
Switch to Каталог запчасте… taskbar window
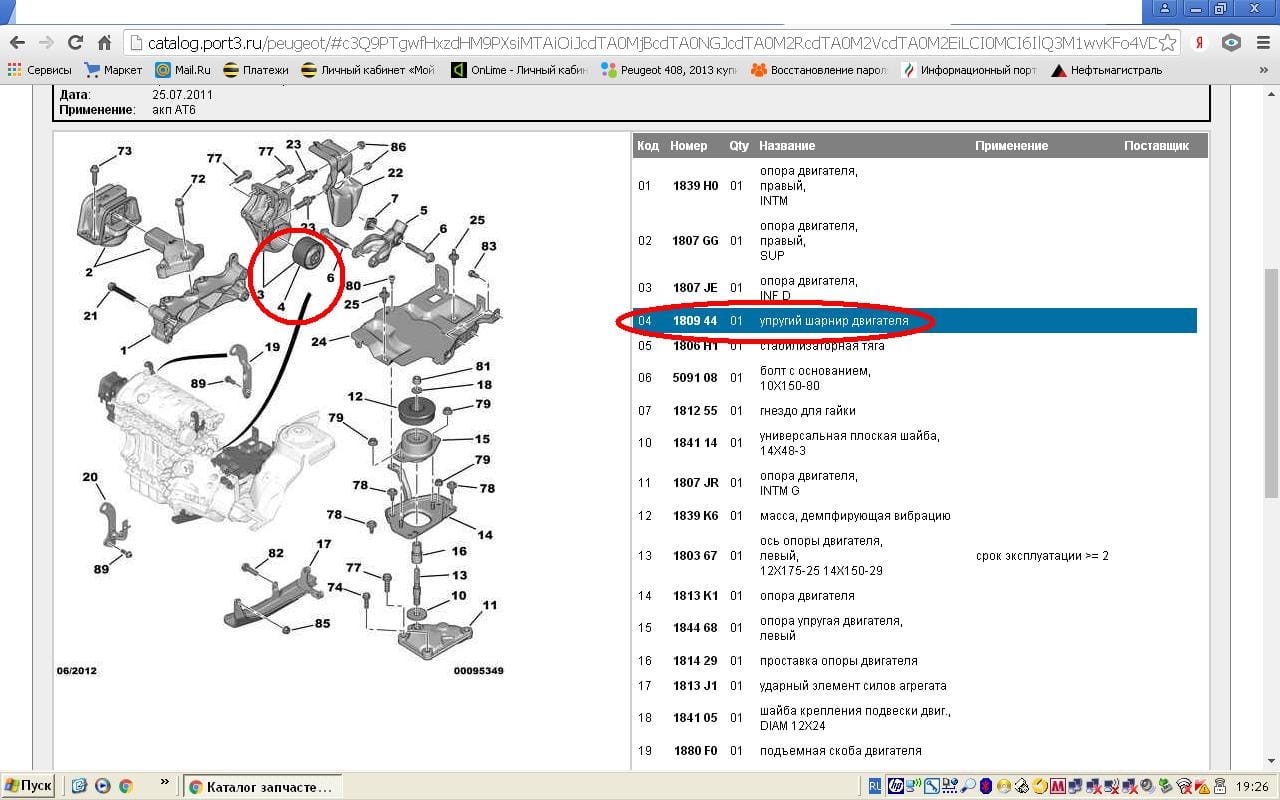click(x=262, y=787)
